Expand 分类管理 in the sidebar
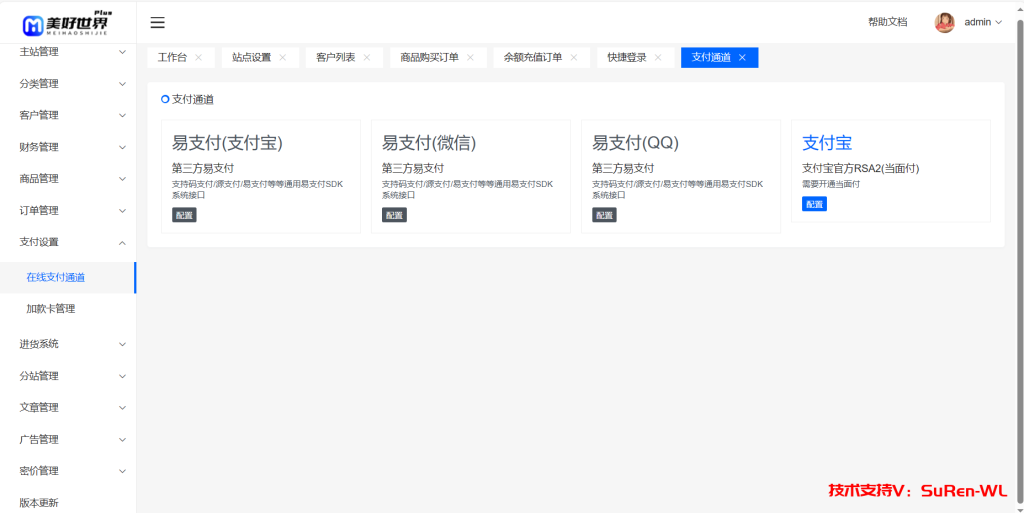The height and width of the screenshot is (513, 1024). tap(68, 84)
